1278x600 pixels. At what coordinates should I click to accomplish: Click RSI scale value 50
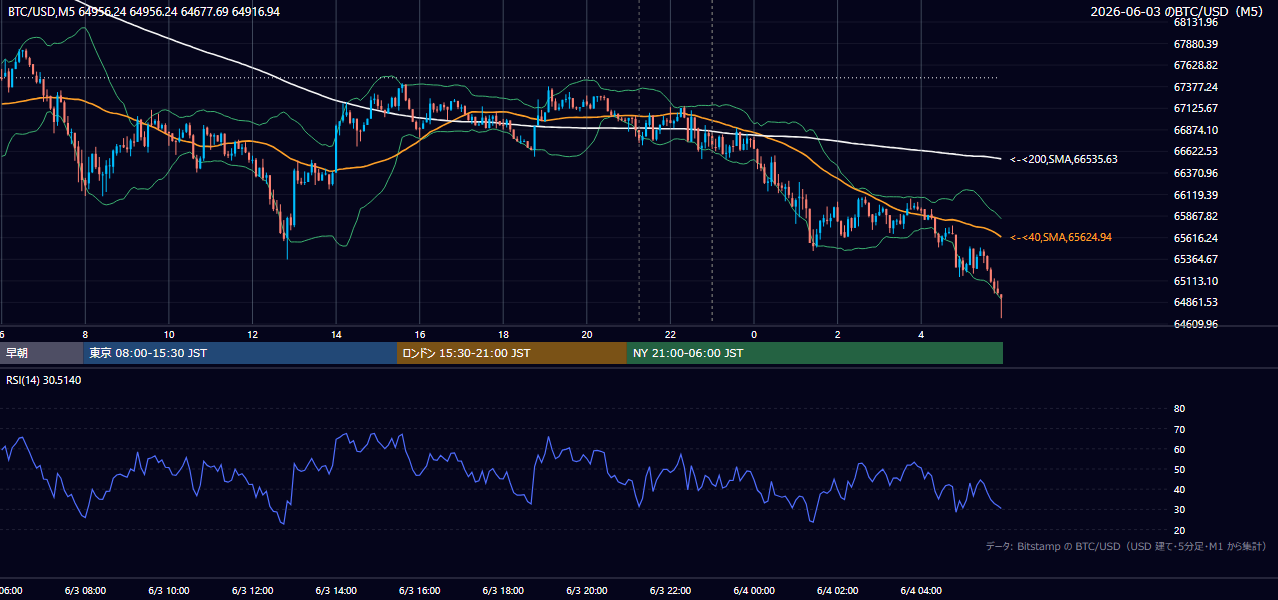1179,469
